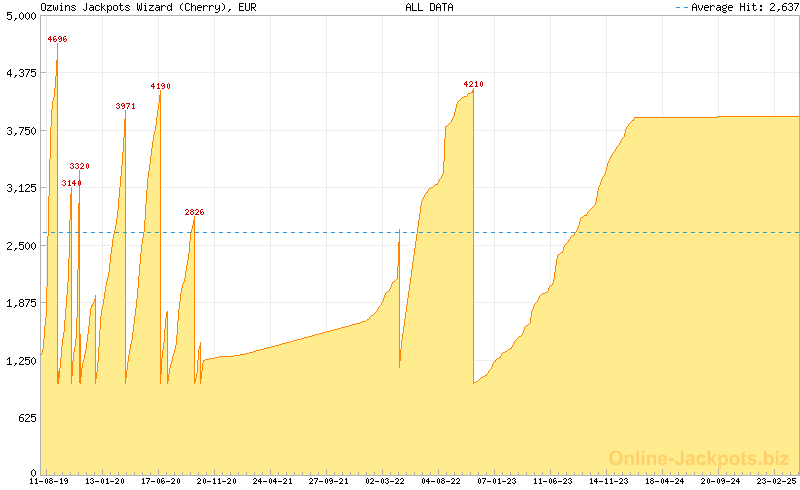Viewport: 800px width, 490px height.
Task: Select the 2,500 y-axis value
Action: (x=18, y=245)
